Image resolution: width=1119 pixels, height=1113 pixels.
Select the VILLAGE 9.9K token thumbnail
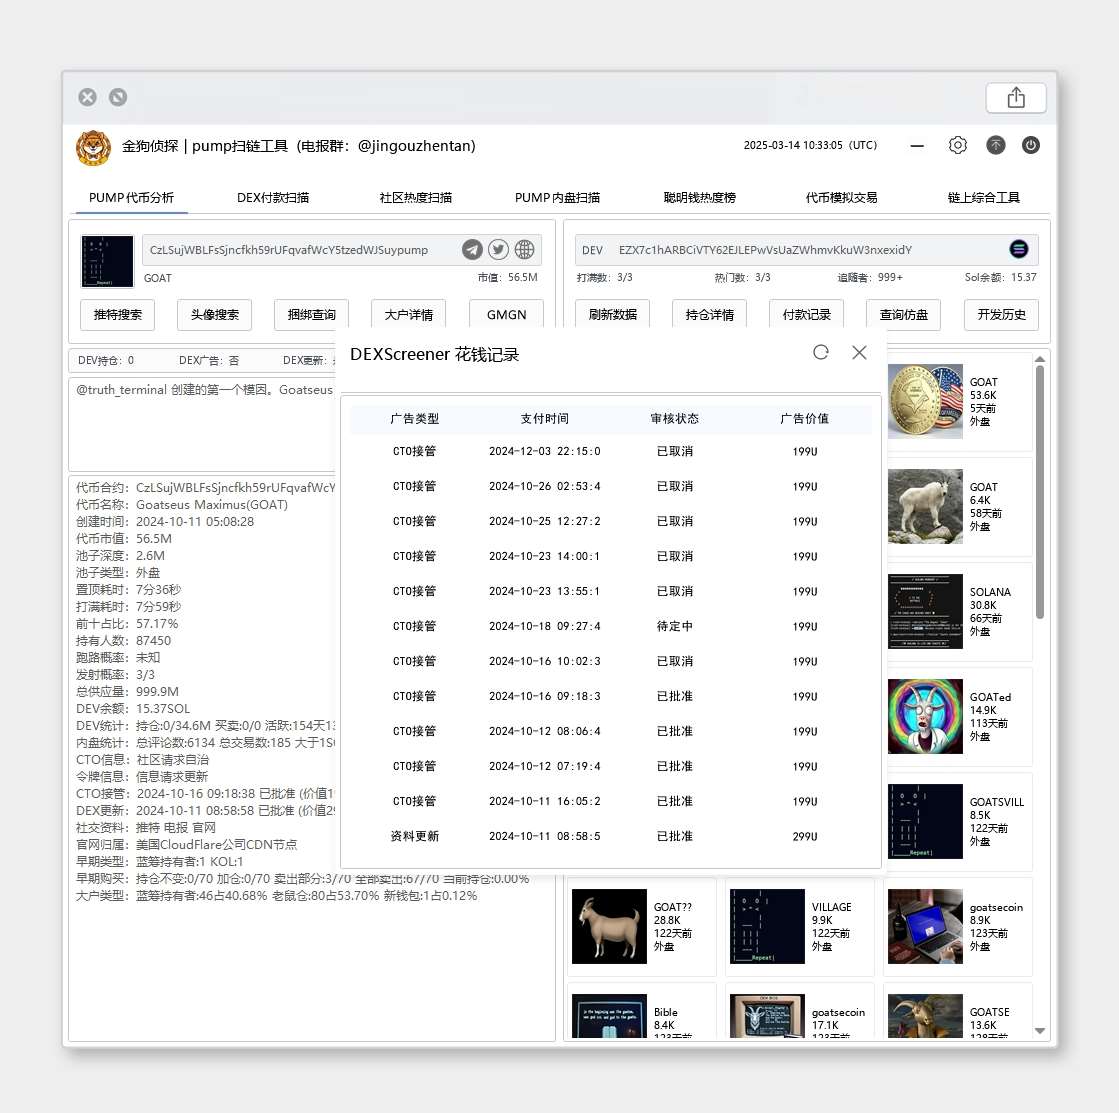(x=767, y=926)
